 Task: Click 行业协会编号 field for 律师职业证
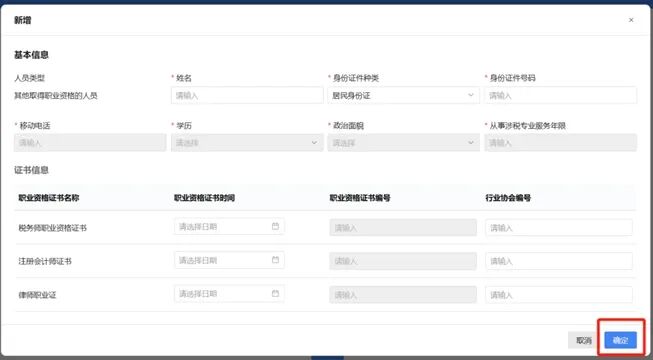(x=559, y=295)
